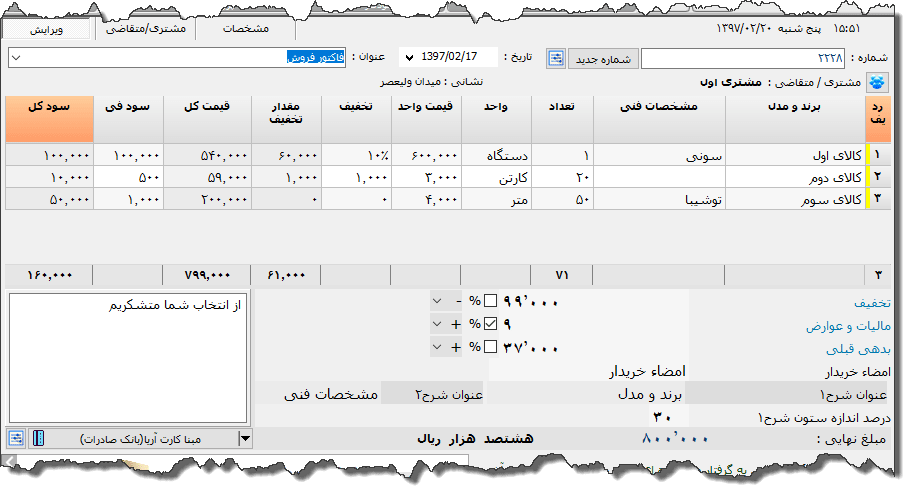Click the orange سود کل column header
Screen dimensions: 903x486
pos(47,119)
